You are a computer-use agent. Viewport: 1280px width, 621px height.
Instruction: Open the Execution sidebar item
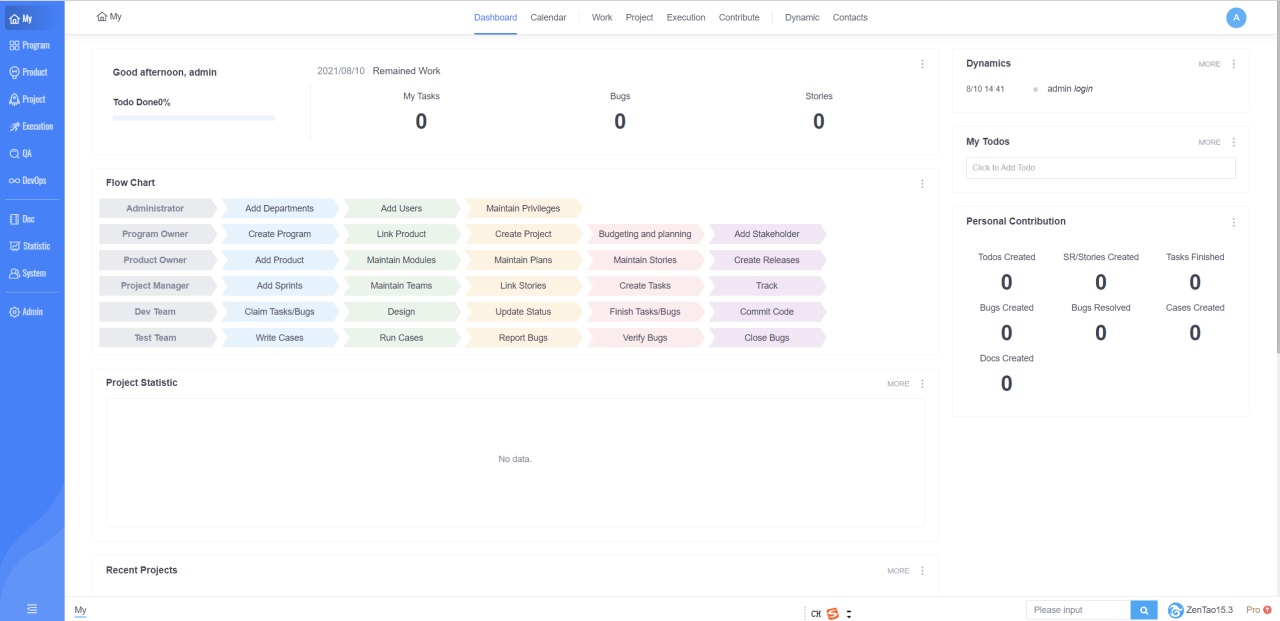pyautogui.click(x=30, y=127)
